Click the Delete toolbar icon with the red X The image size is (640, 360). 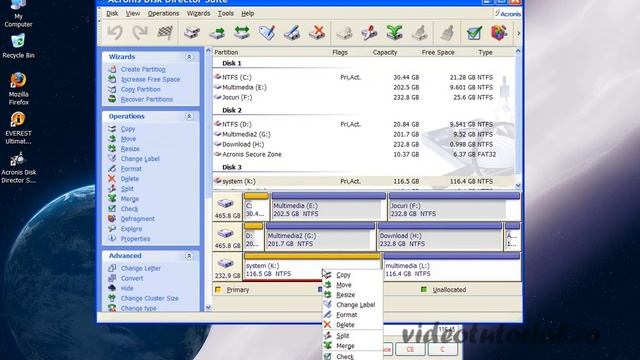click(317, 33)
